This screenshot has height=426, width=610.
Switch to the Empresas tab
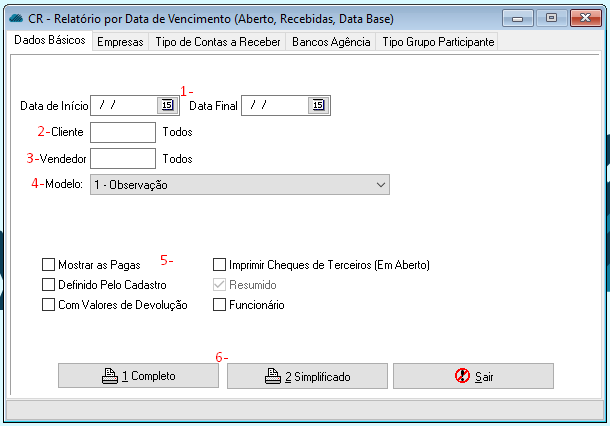(x=120, y=42)
